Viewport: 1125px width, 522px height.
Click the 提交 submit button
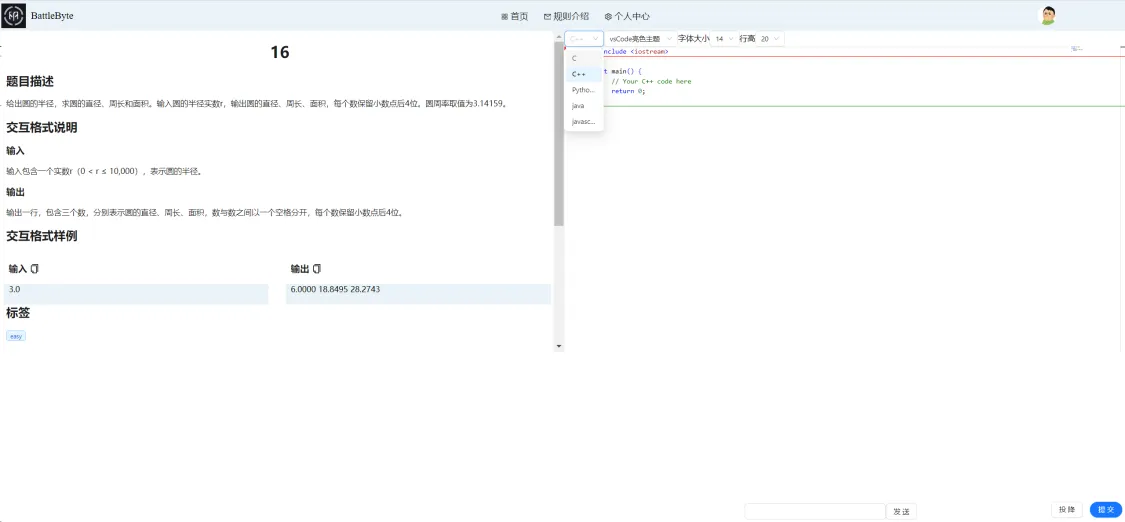[x=1106, y=510]
